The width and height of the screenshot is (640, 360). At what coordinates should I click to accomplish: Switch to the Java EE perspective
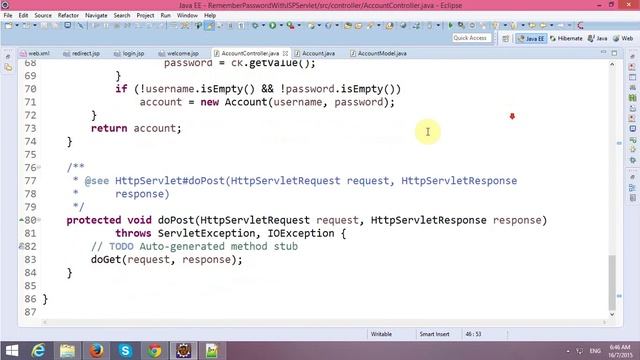(x=531, y=38)
